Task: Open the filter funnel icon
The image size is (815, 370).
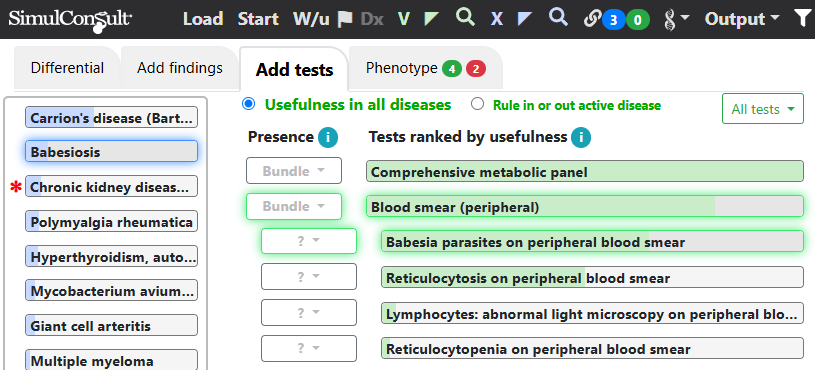Action: click(802, 19)
